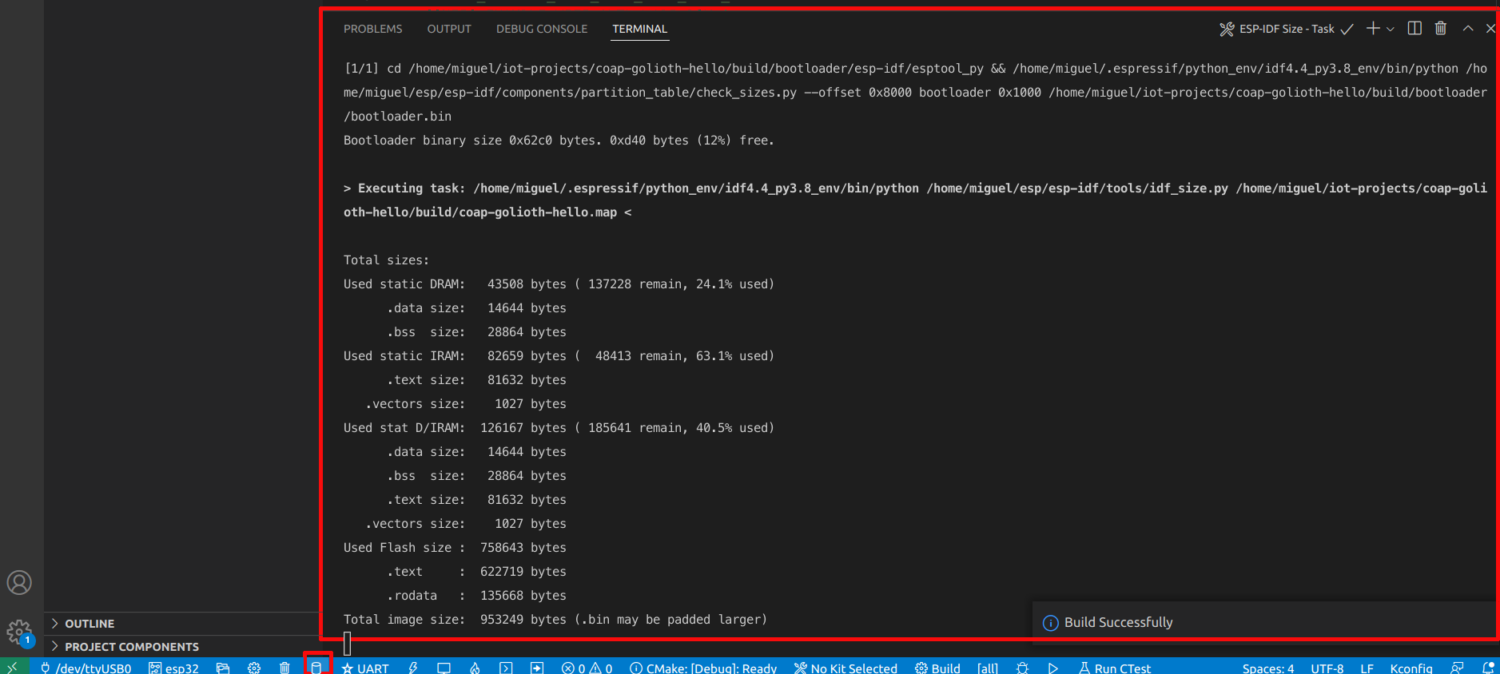Open ESP-IDF SDK Configuration editor gear icon

click(x=252, y=667)
